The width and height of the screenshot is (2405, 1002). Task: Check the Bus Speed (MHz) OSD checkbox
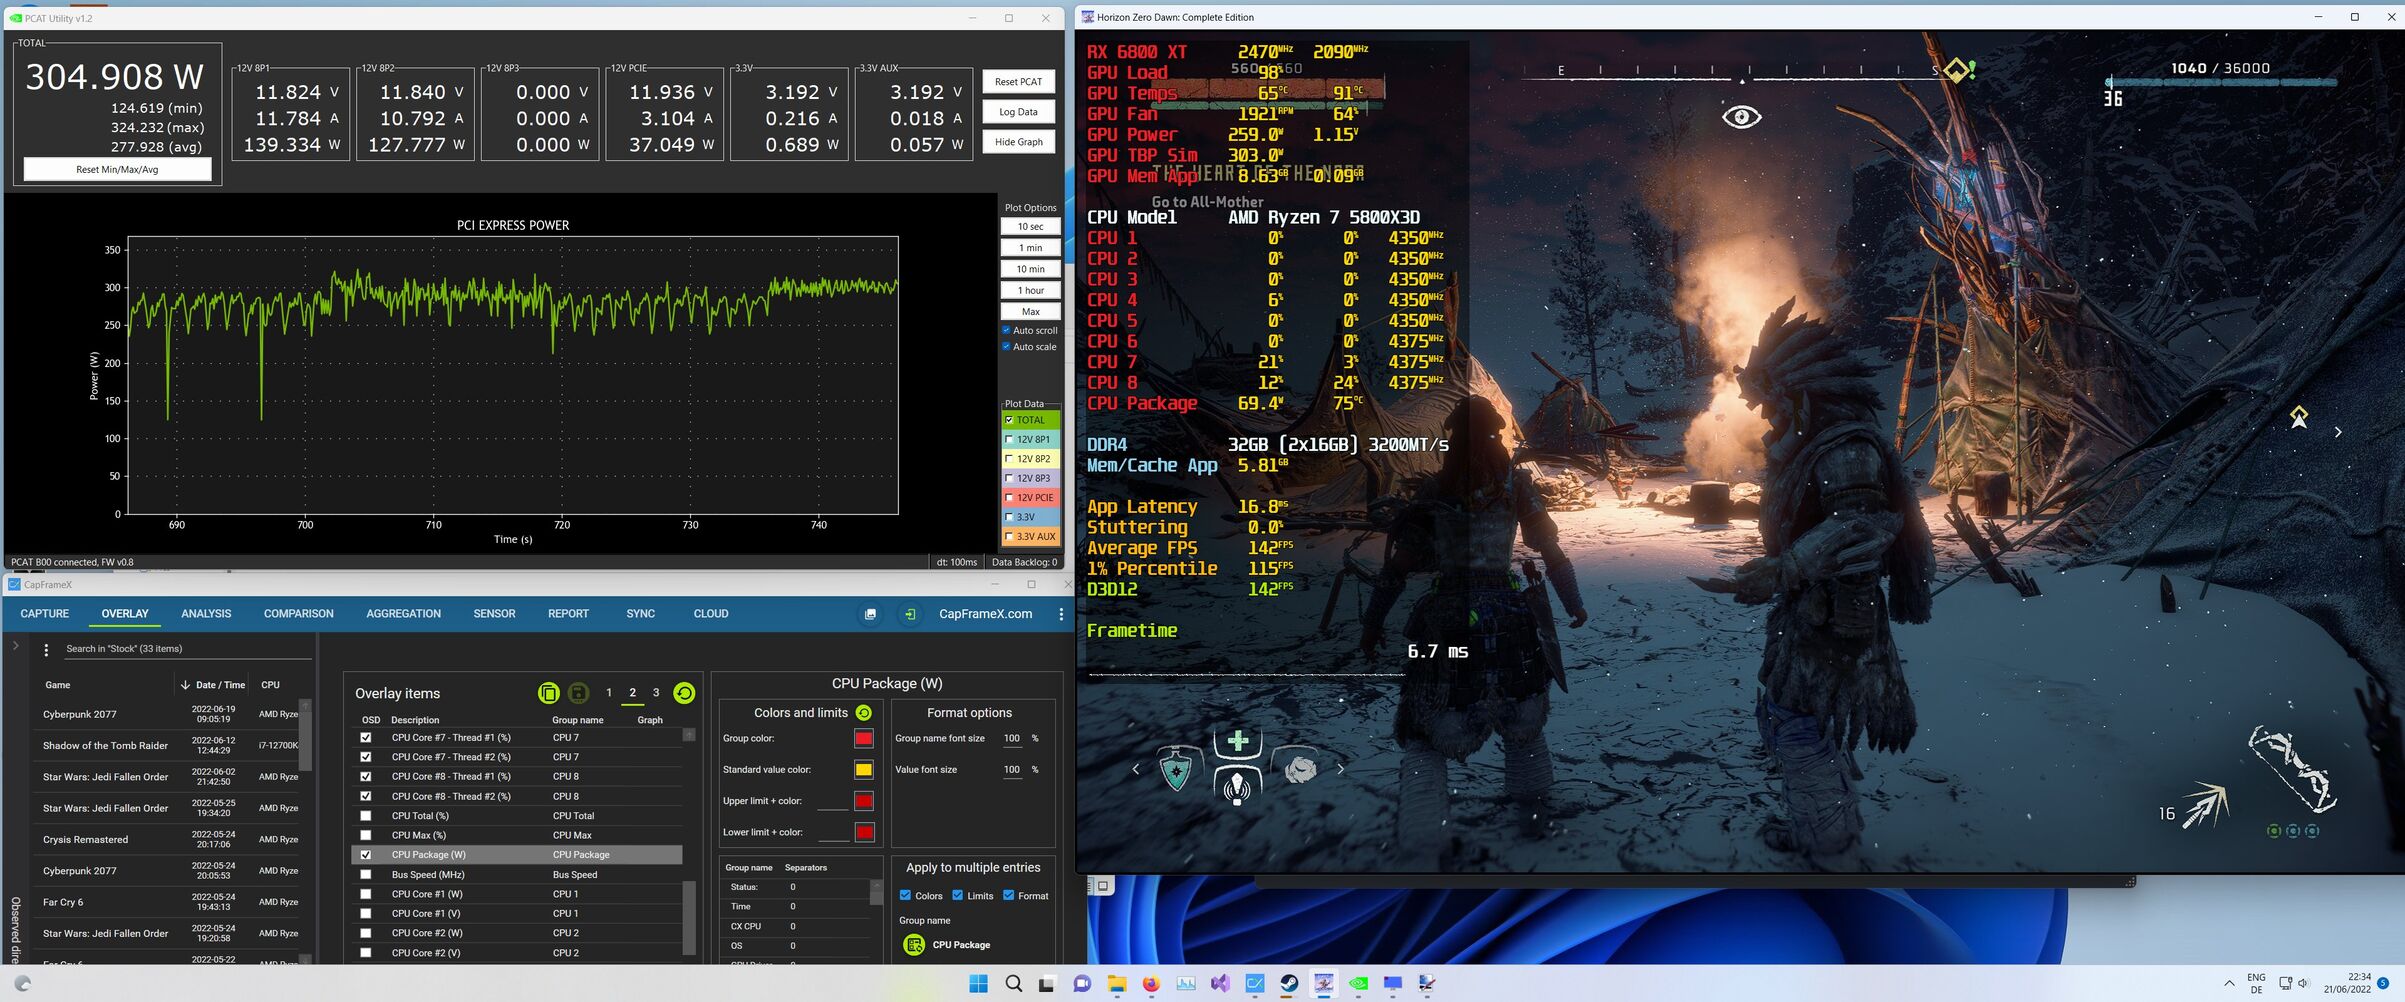click(366, 875)
